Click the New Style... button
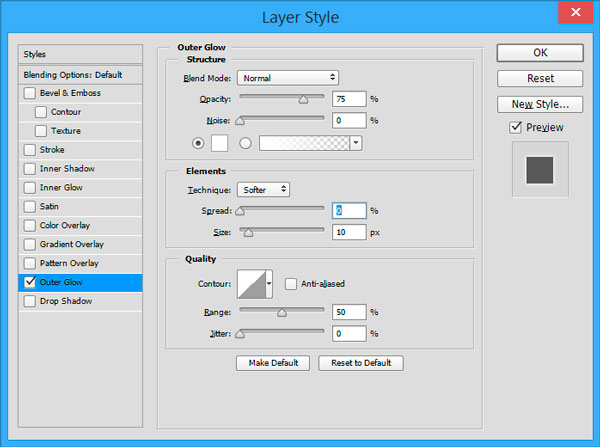Image resolution: width=600 pixels, height=447 pixels. click(540, 104)
